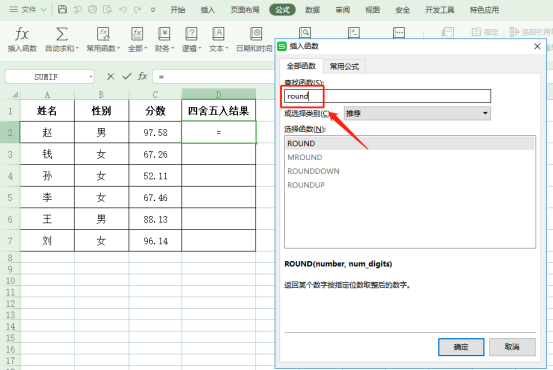
Task: Click the 确定 button in dialog
Action: point(461,347)
